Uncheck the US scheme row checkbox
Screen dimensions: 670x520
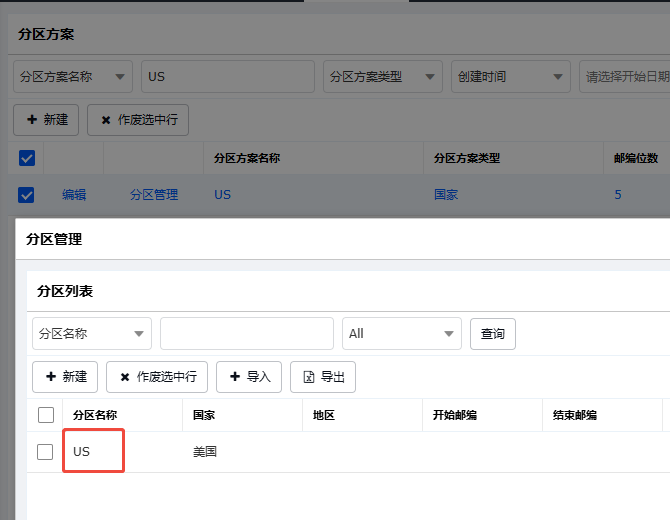[26, 195]
